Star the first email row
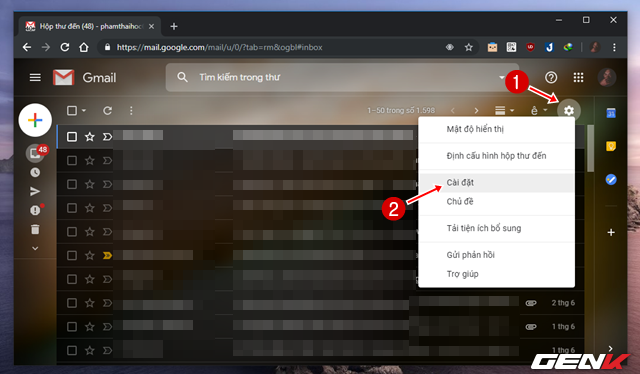This screenshot has width=640, height=374. pos(89,137)
